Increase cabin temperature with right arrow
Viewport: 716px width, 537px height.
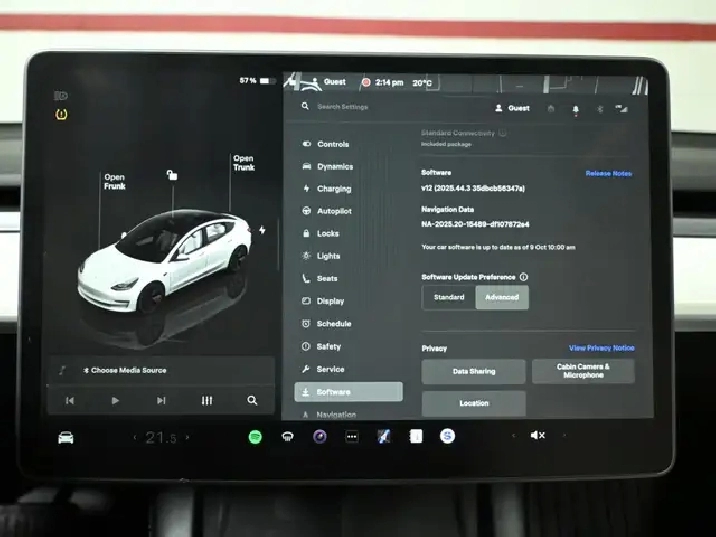(187, 437)
